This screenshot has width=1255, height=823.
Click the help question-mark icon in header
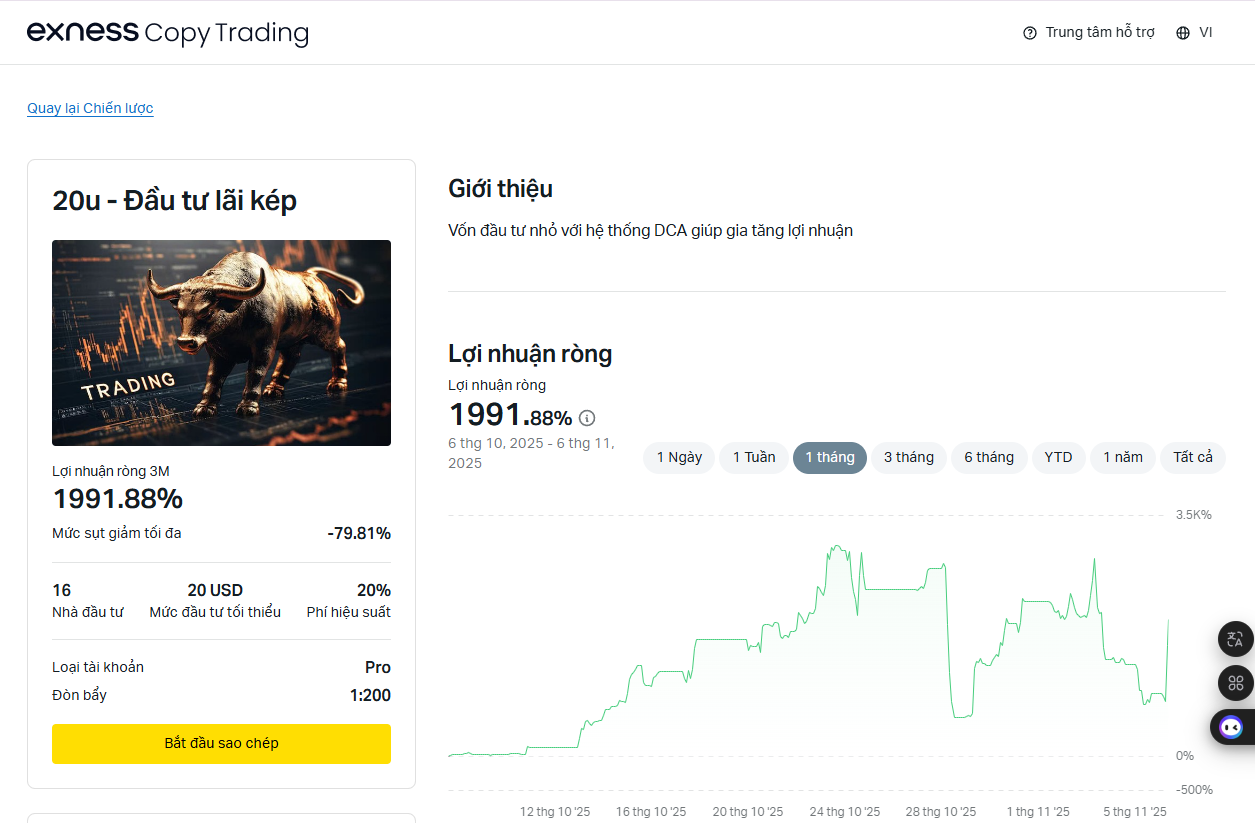tap(1029, 32)
